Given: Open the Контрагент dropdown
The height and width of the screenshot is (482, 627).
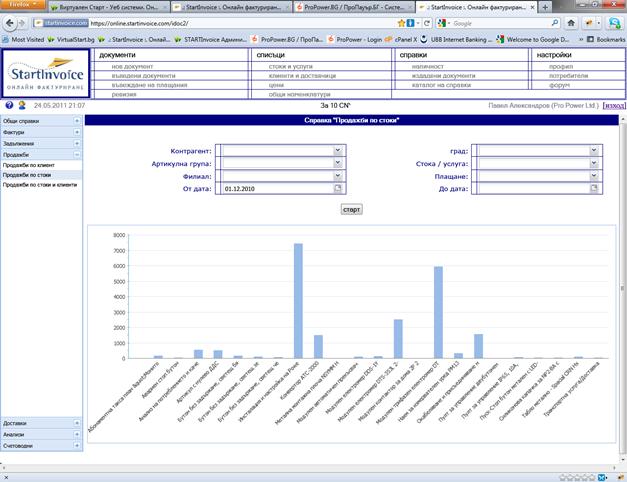Looking at the screenshot, I should (x=337, y=150).
